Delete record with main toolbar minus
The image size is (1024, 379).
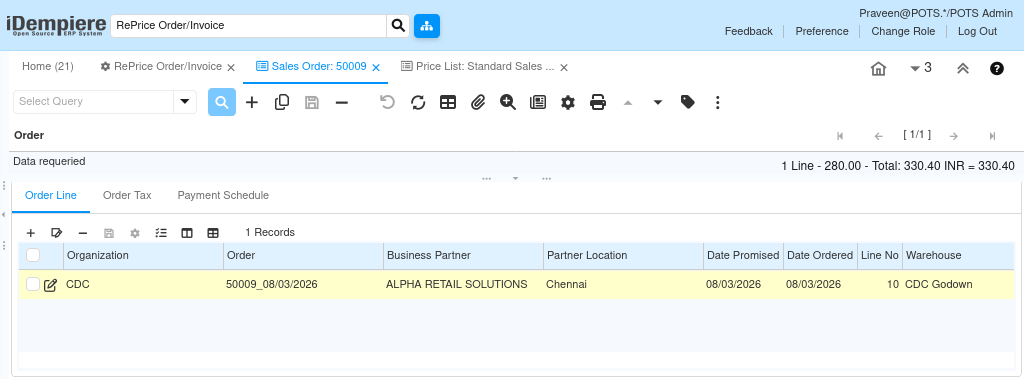click(x=342, y=102)
